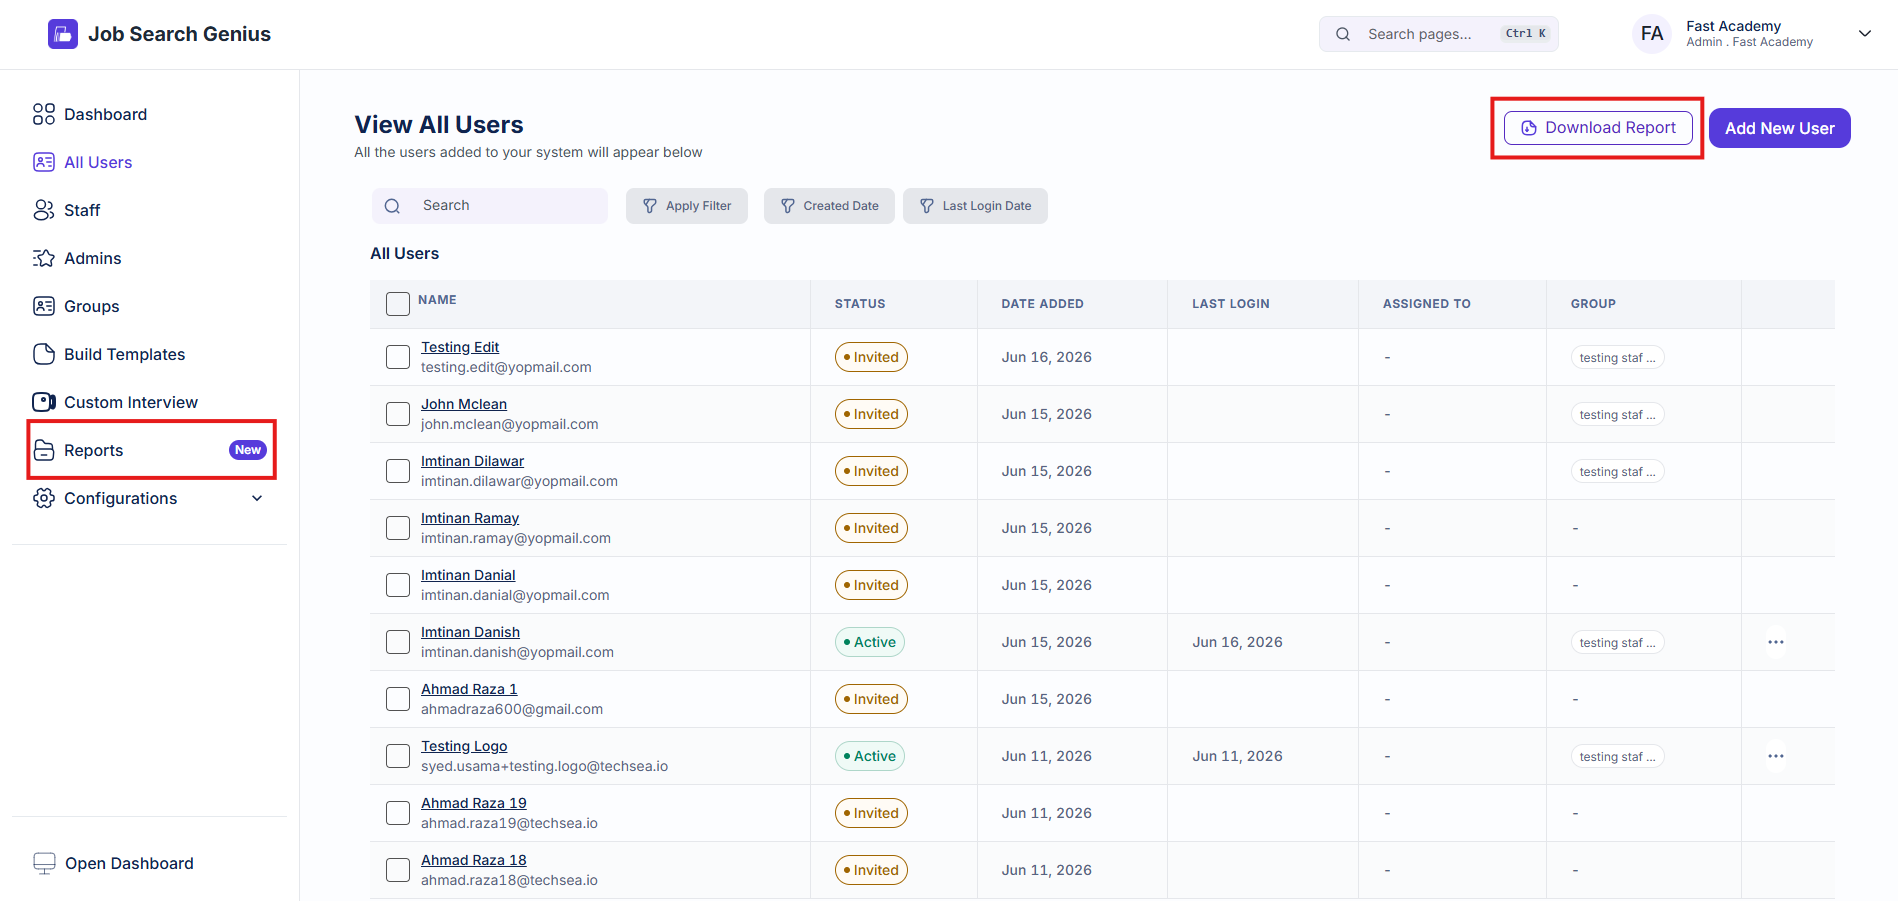This screenshot has width=1898, height=901.
Task: Click the magnifier icon in Search pages
Action: point(1343,34)
